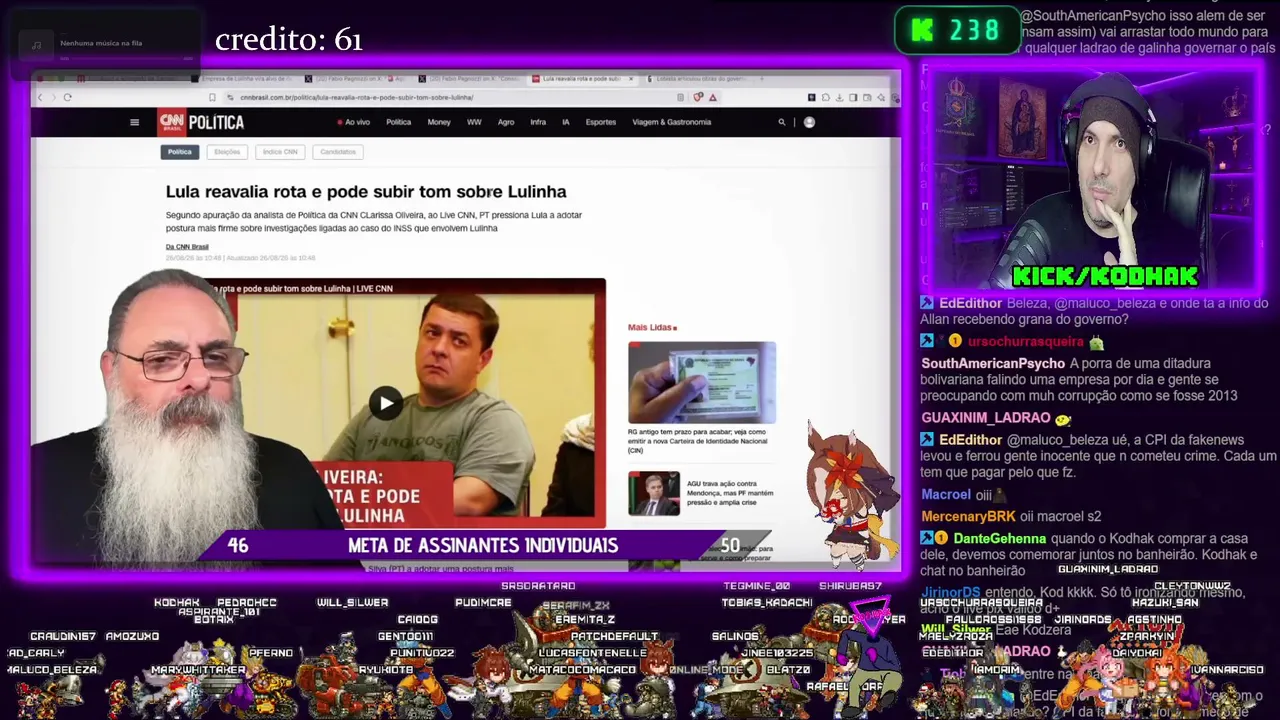Image resolution: width=1280 pixels, height=720 pixels.
Task: Click chat username 'DanteGehenna'
Action: [x=1000, y=538]
